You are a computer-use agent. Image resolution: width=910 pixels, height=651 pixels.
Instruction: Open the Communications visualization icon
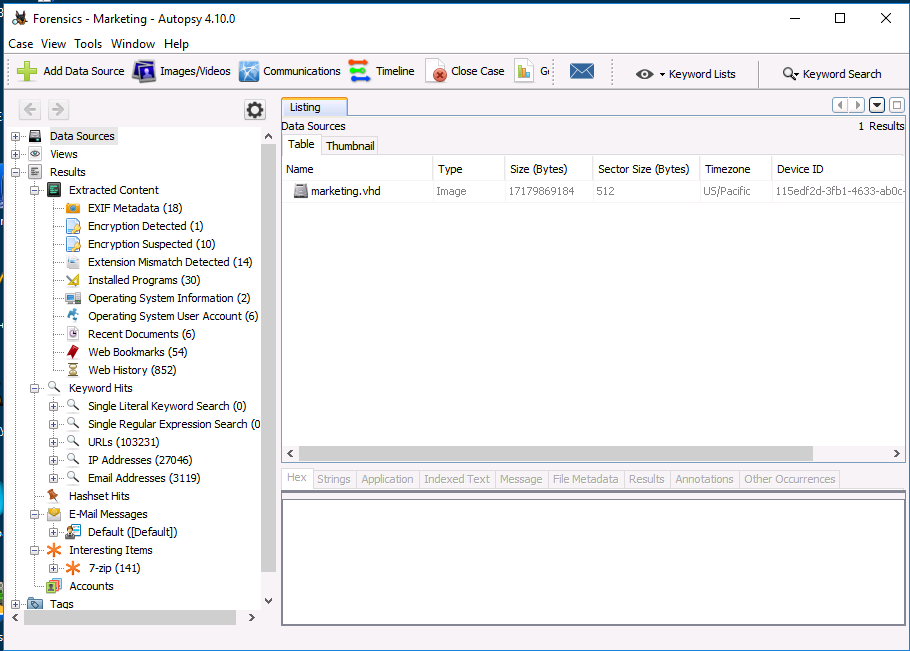[249, 71]
